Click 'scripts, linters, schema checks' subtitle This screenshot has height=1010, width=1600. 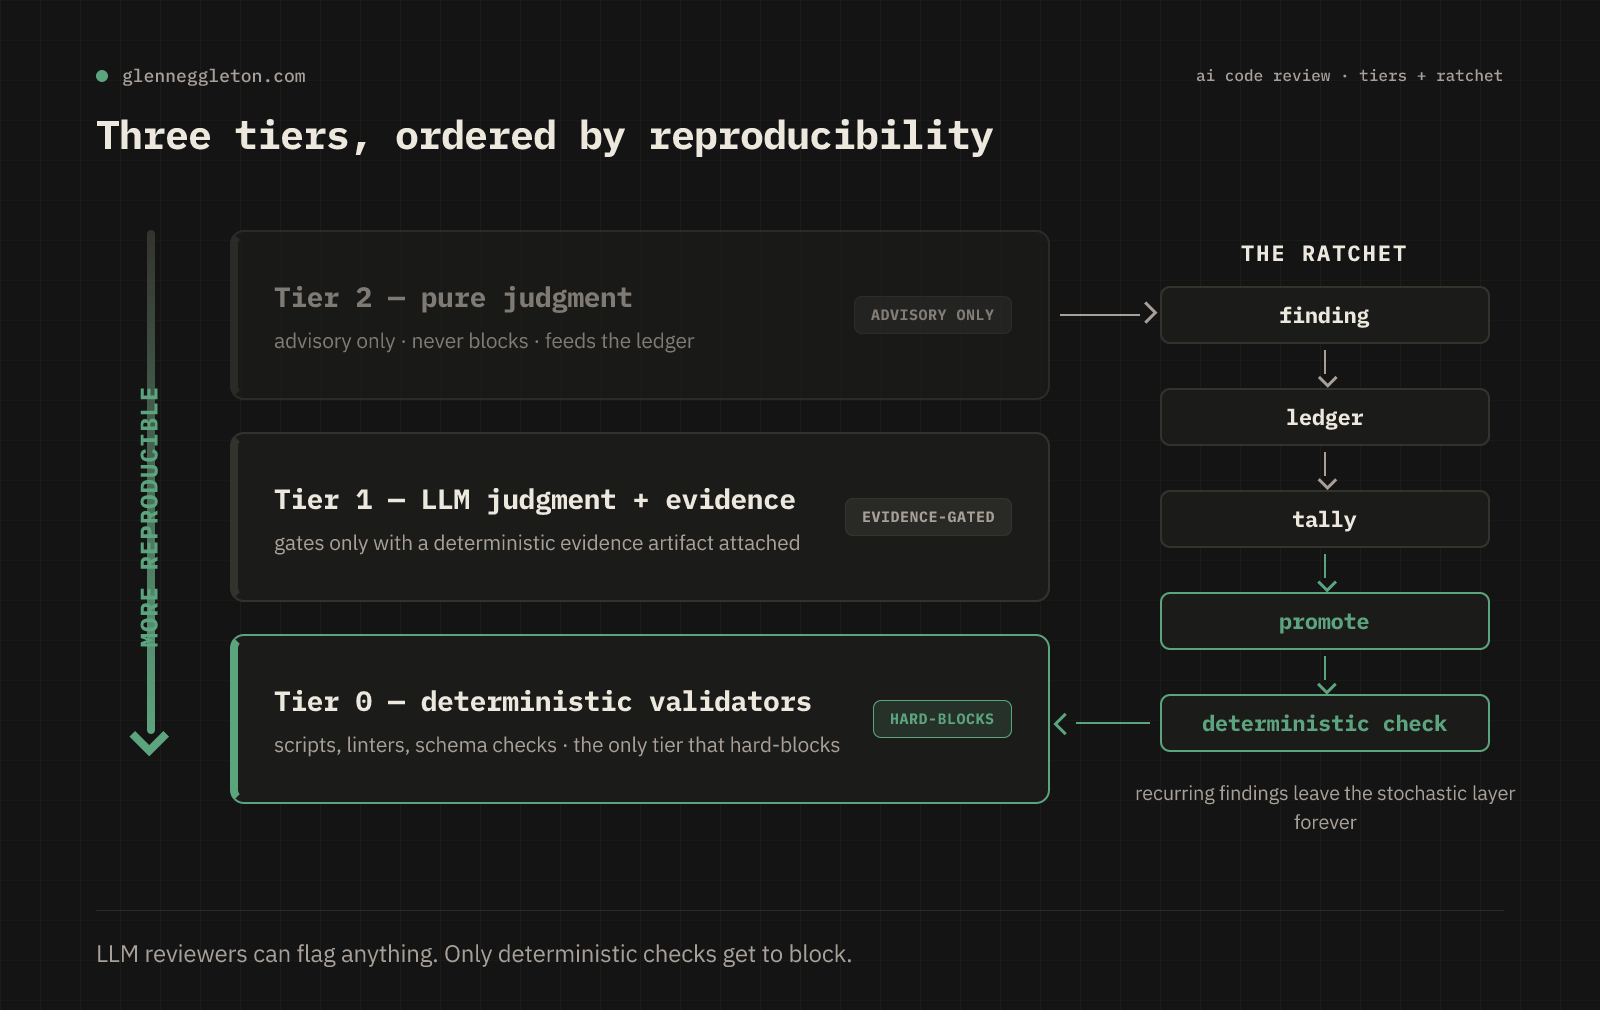point(557,745)
